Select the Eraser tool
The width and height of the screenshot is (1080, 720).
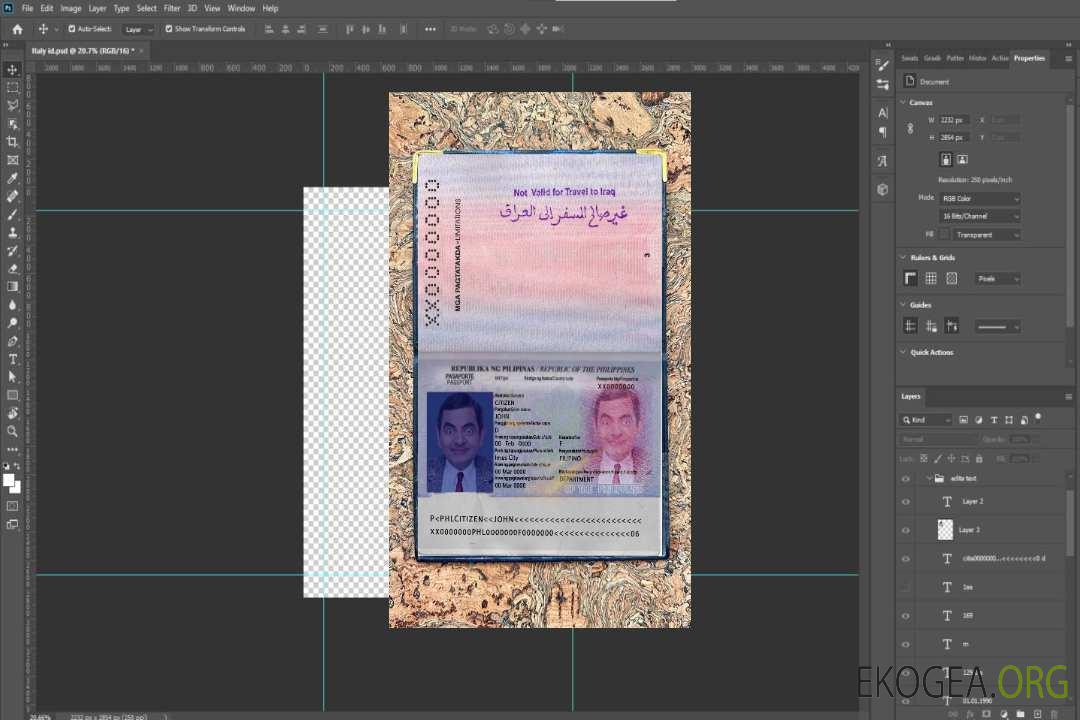(12, 269)
